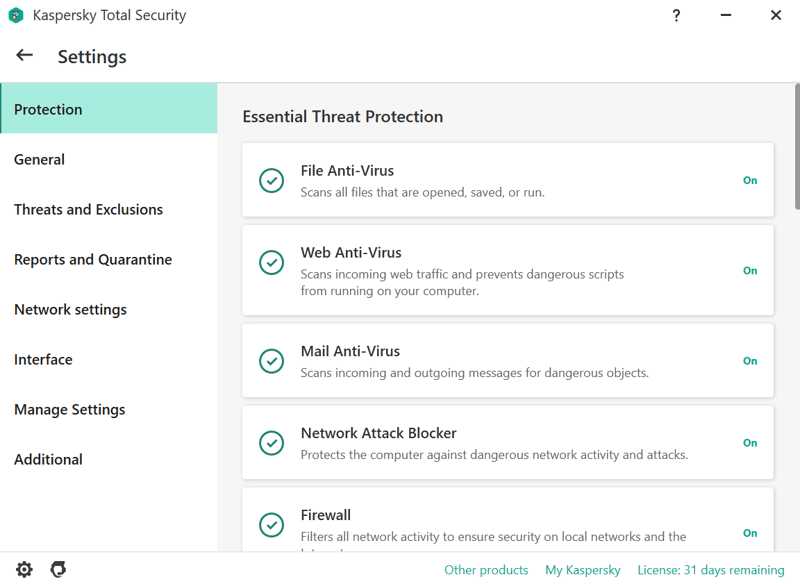This screenshot has width=800, height=584.
Task: Click Web Anti-Virus checkmark status icon
Action: 271,263
